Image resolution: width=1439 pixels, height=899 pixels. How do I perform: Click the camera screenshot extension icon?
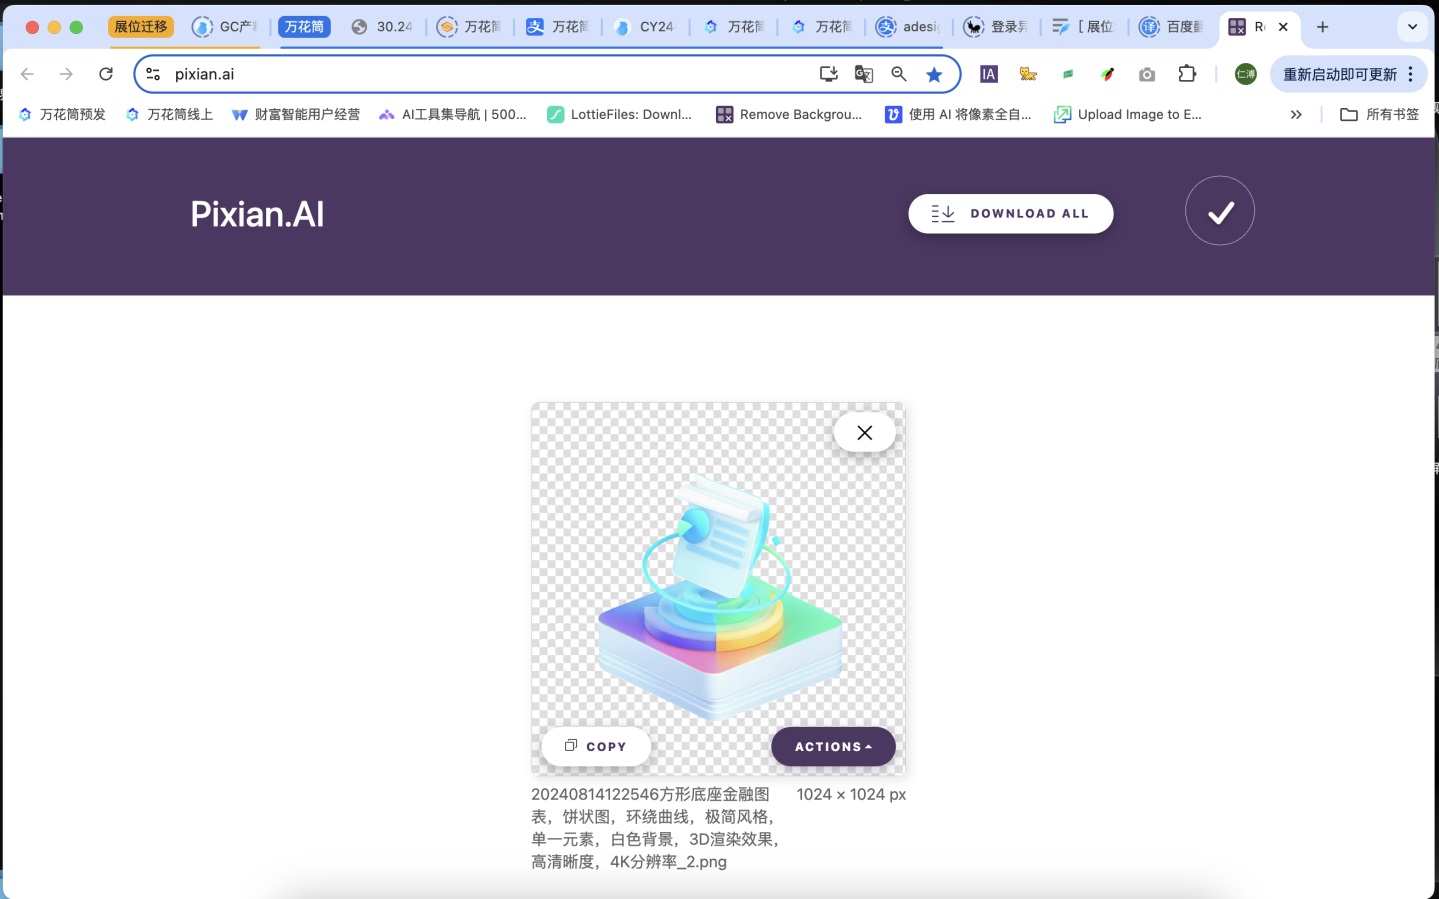click(x=1147, y=74)
